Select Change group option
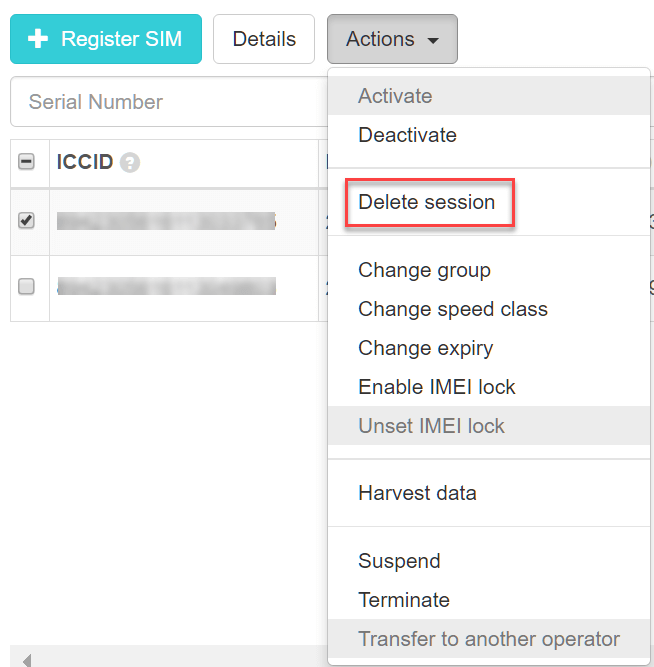This screenshot has width=654, height=667. coord(424,270)
